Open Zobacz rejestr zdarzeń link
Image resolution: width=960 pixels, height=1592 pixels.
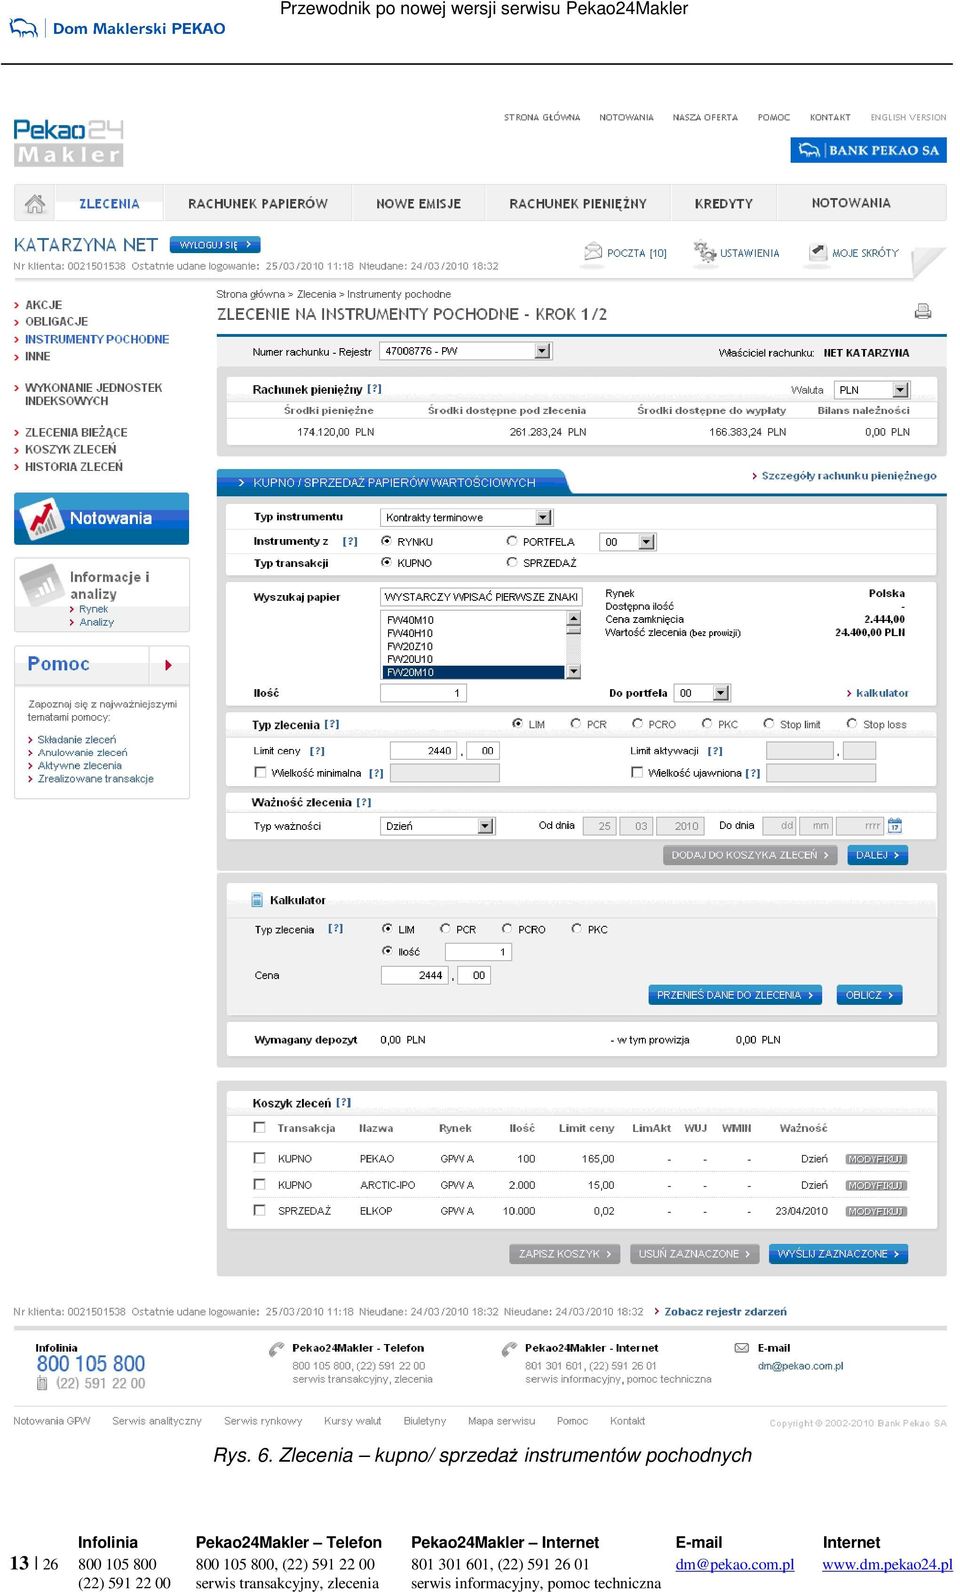tap(725, 1311)
